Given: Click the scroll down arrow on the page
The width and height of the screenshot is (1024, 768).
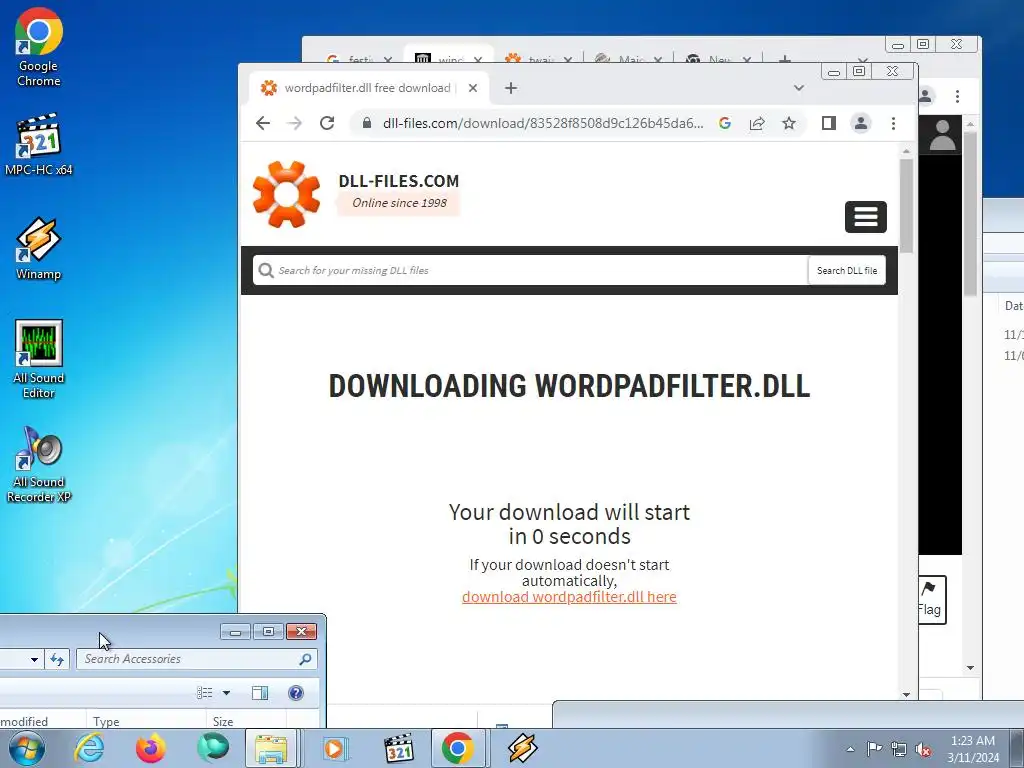Looking at the screenshot, I should click(906, 694).
